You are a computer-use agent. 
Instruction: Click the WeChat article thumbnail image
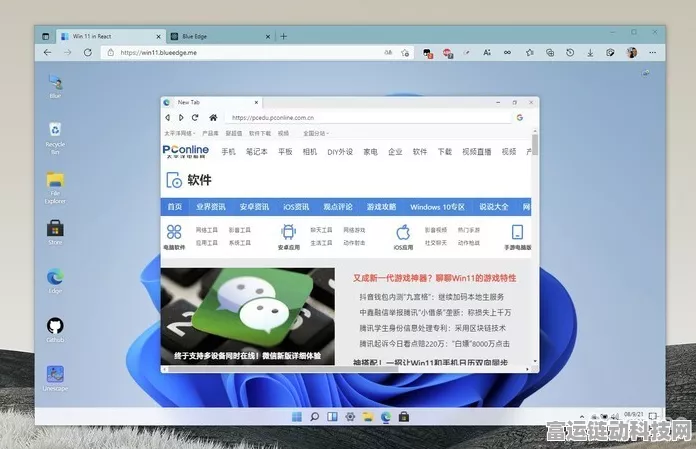[x=248, y=316]
